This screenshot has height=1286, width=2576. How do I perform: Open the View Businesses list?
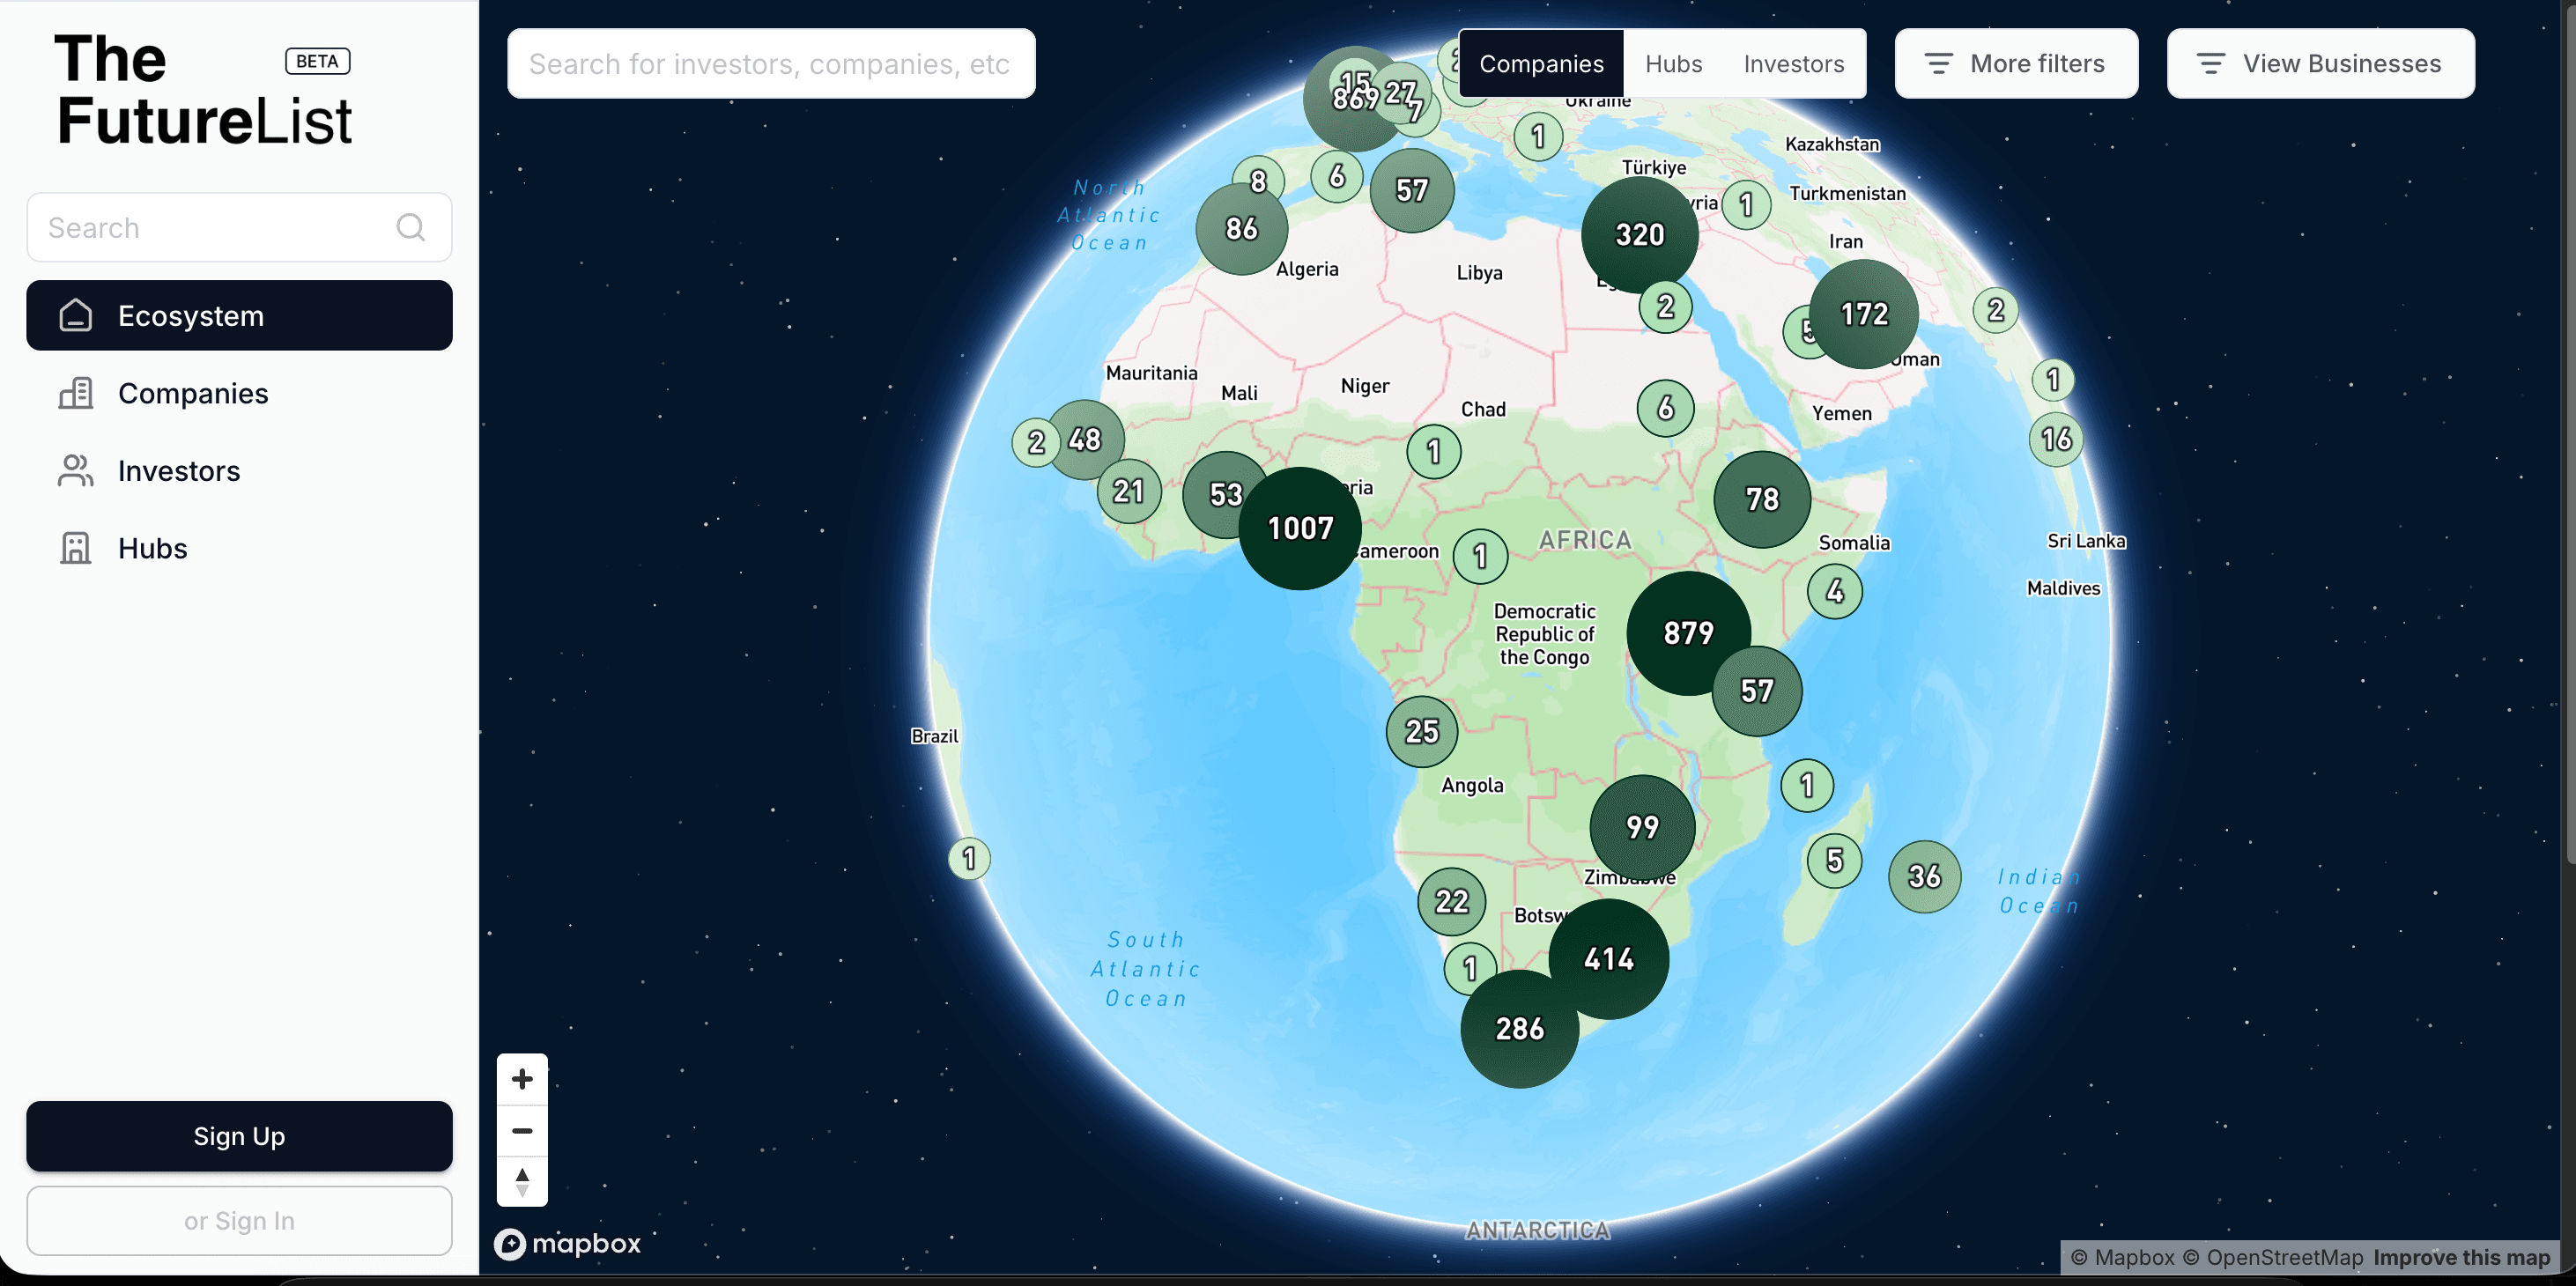tap(2320, 64)
